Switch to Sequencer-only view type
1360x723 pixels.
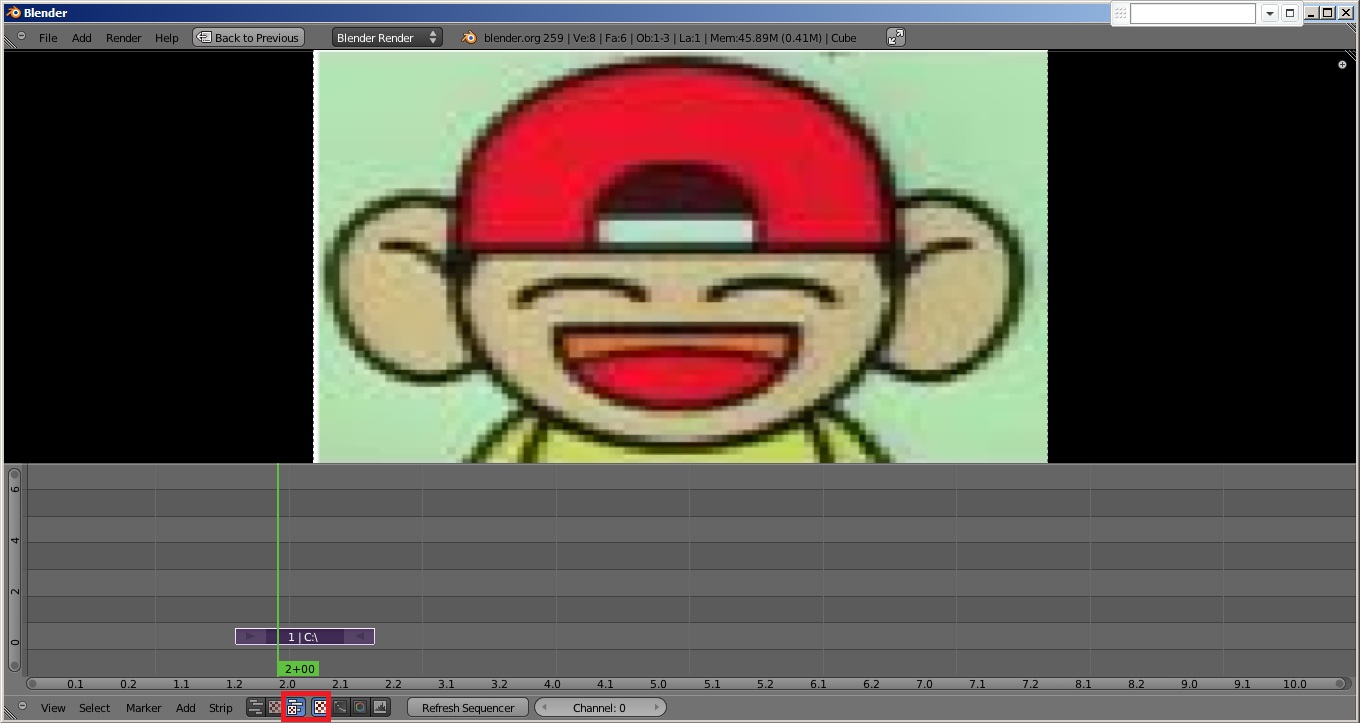point(256,707)
